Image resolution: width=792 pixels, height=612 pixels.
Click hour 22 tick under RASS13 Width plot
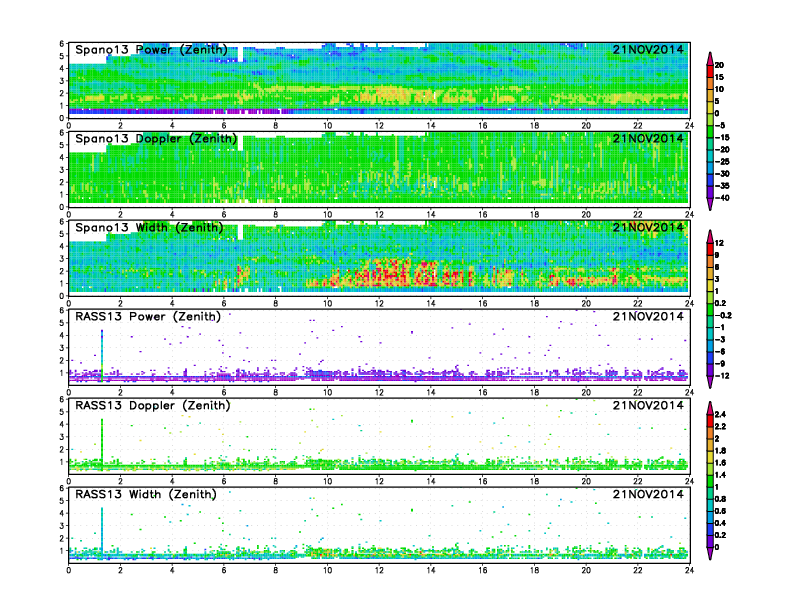[638, 570]
